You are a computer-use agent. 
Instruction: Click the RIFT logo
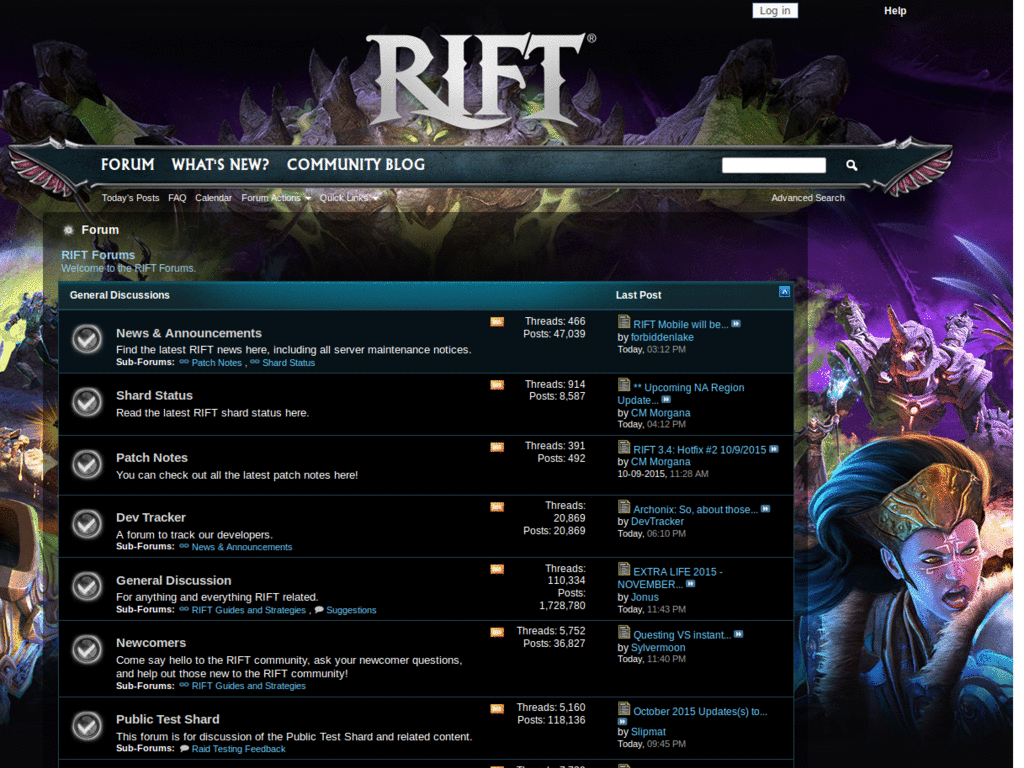pyautogui.click(x=481, y=81)
